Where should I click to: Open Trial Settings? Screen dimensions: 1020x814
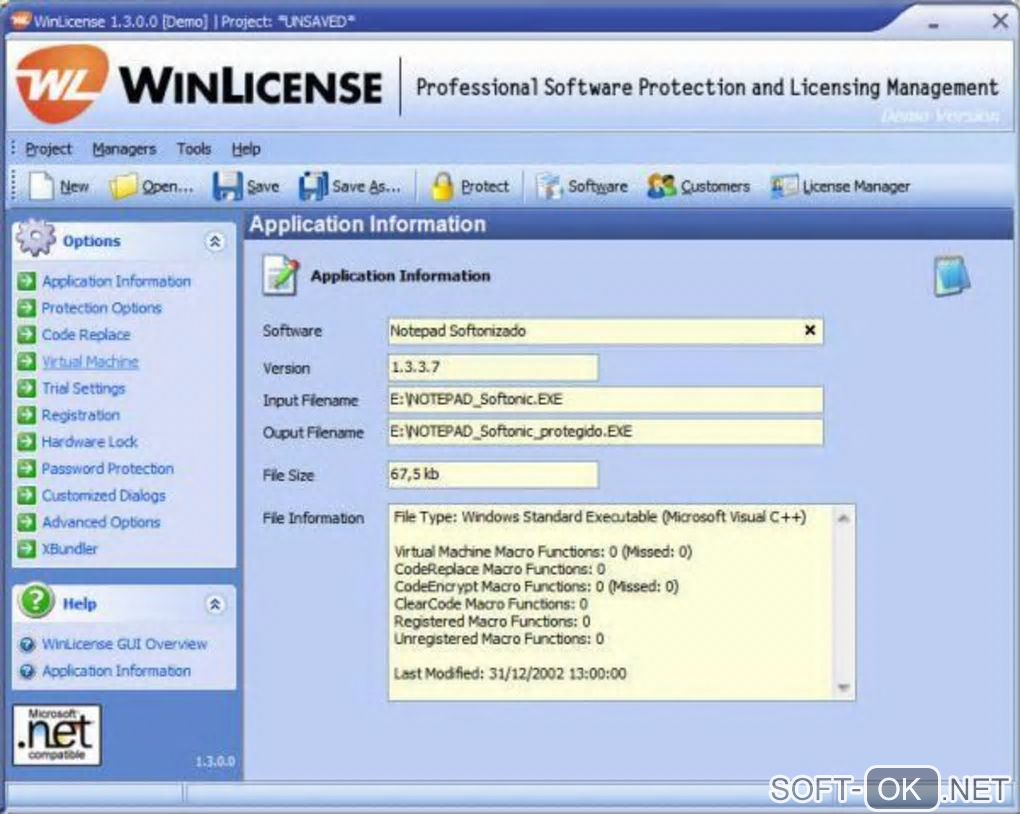click(83, 388)
